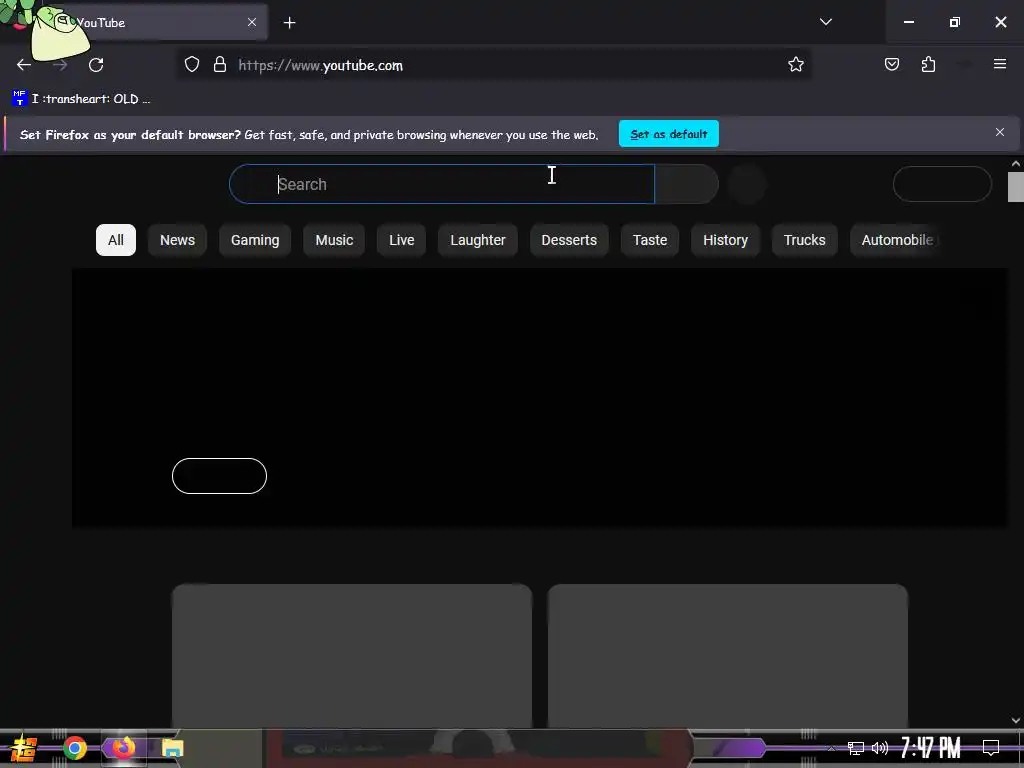Click the scrollbar down arrow

pos(1016,720)
